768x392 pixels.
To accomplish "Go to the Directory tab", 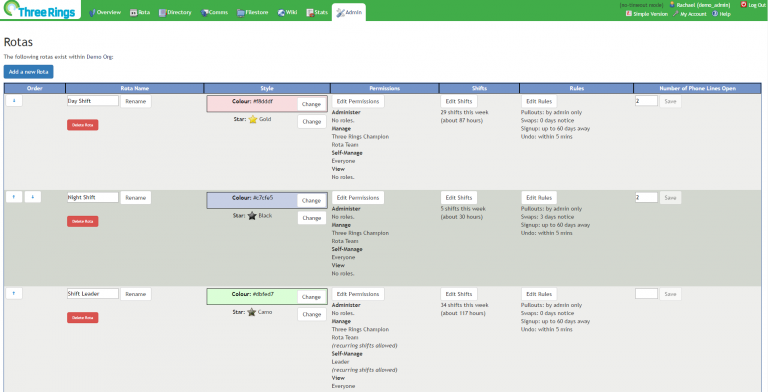I will coord(175,12).
